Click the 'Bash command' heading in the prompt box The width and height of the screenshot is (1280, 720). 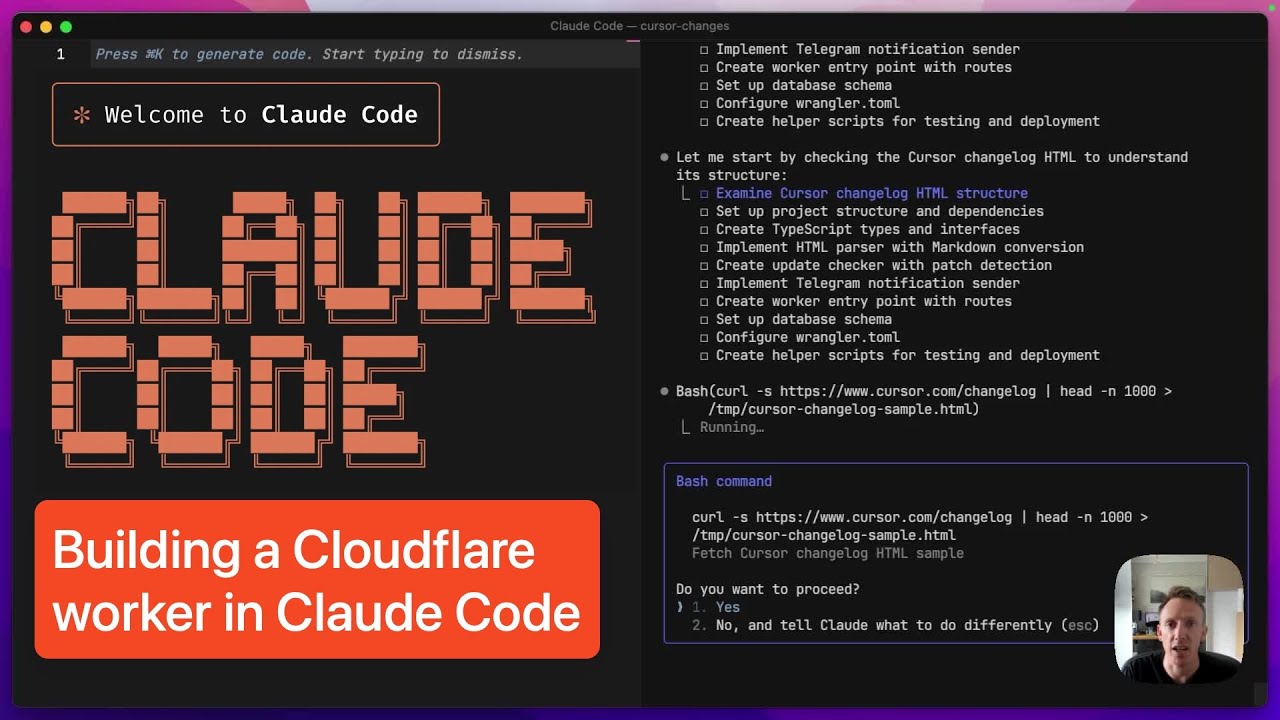click(724, 481)
